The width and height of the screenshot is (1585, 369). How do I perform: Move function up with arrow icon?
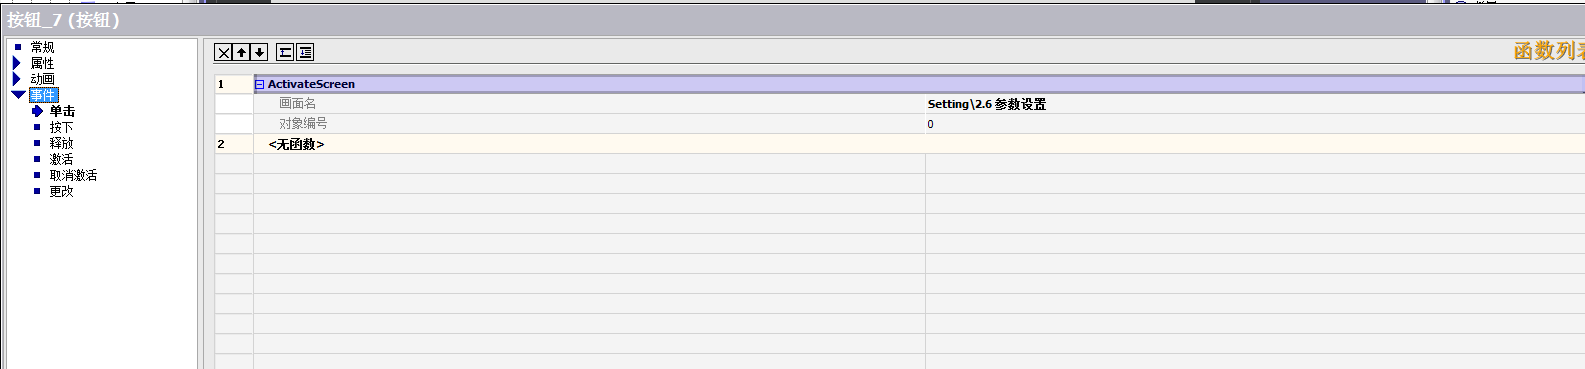click(x=241, y=52)
